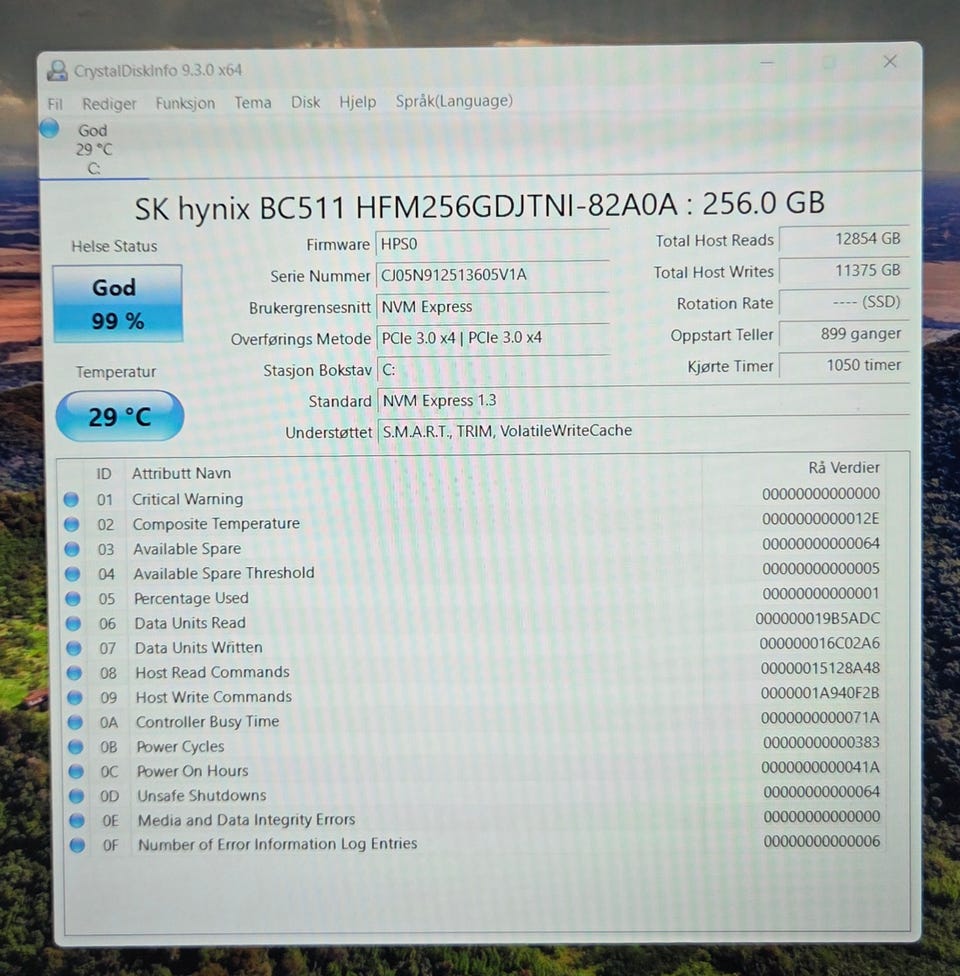The width and height of the screenshot is (960, 976).
Task: Click raw value 0000015128A48
Action: [x=820, y=669]
